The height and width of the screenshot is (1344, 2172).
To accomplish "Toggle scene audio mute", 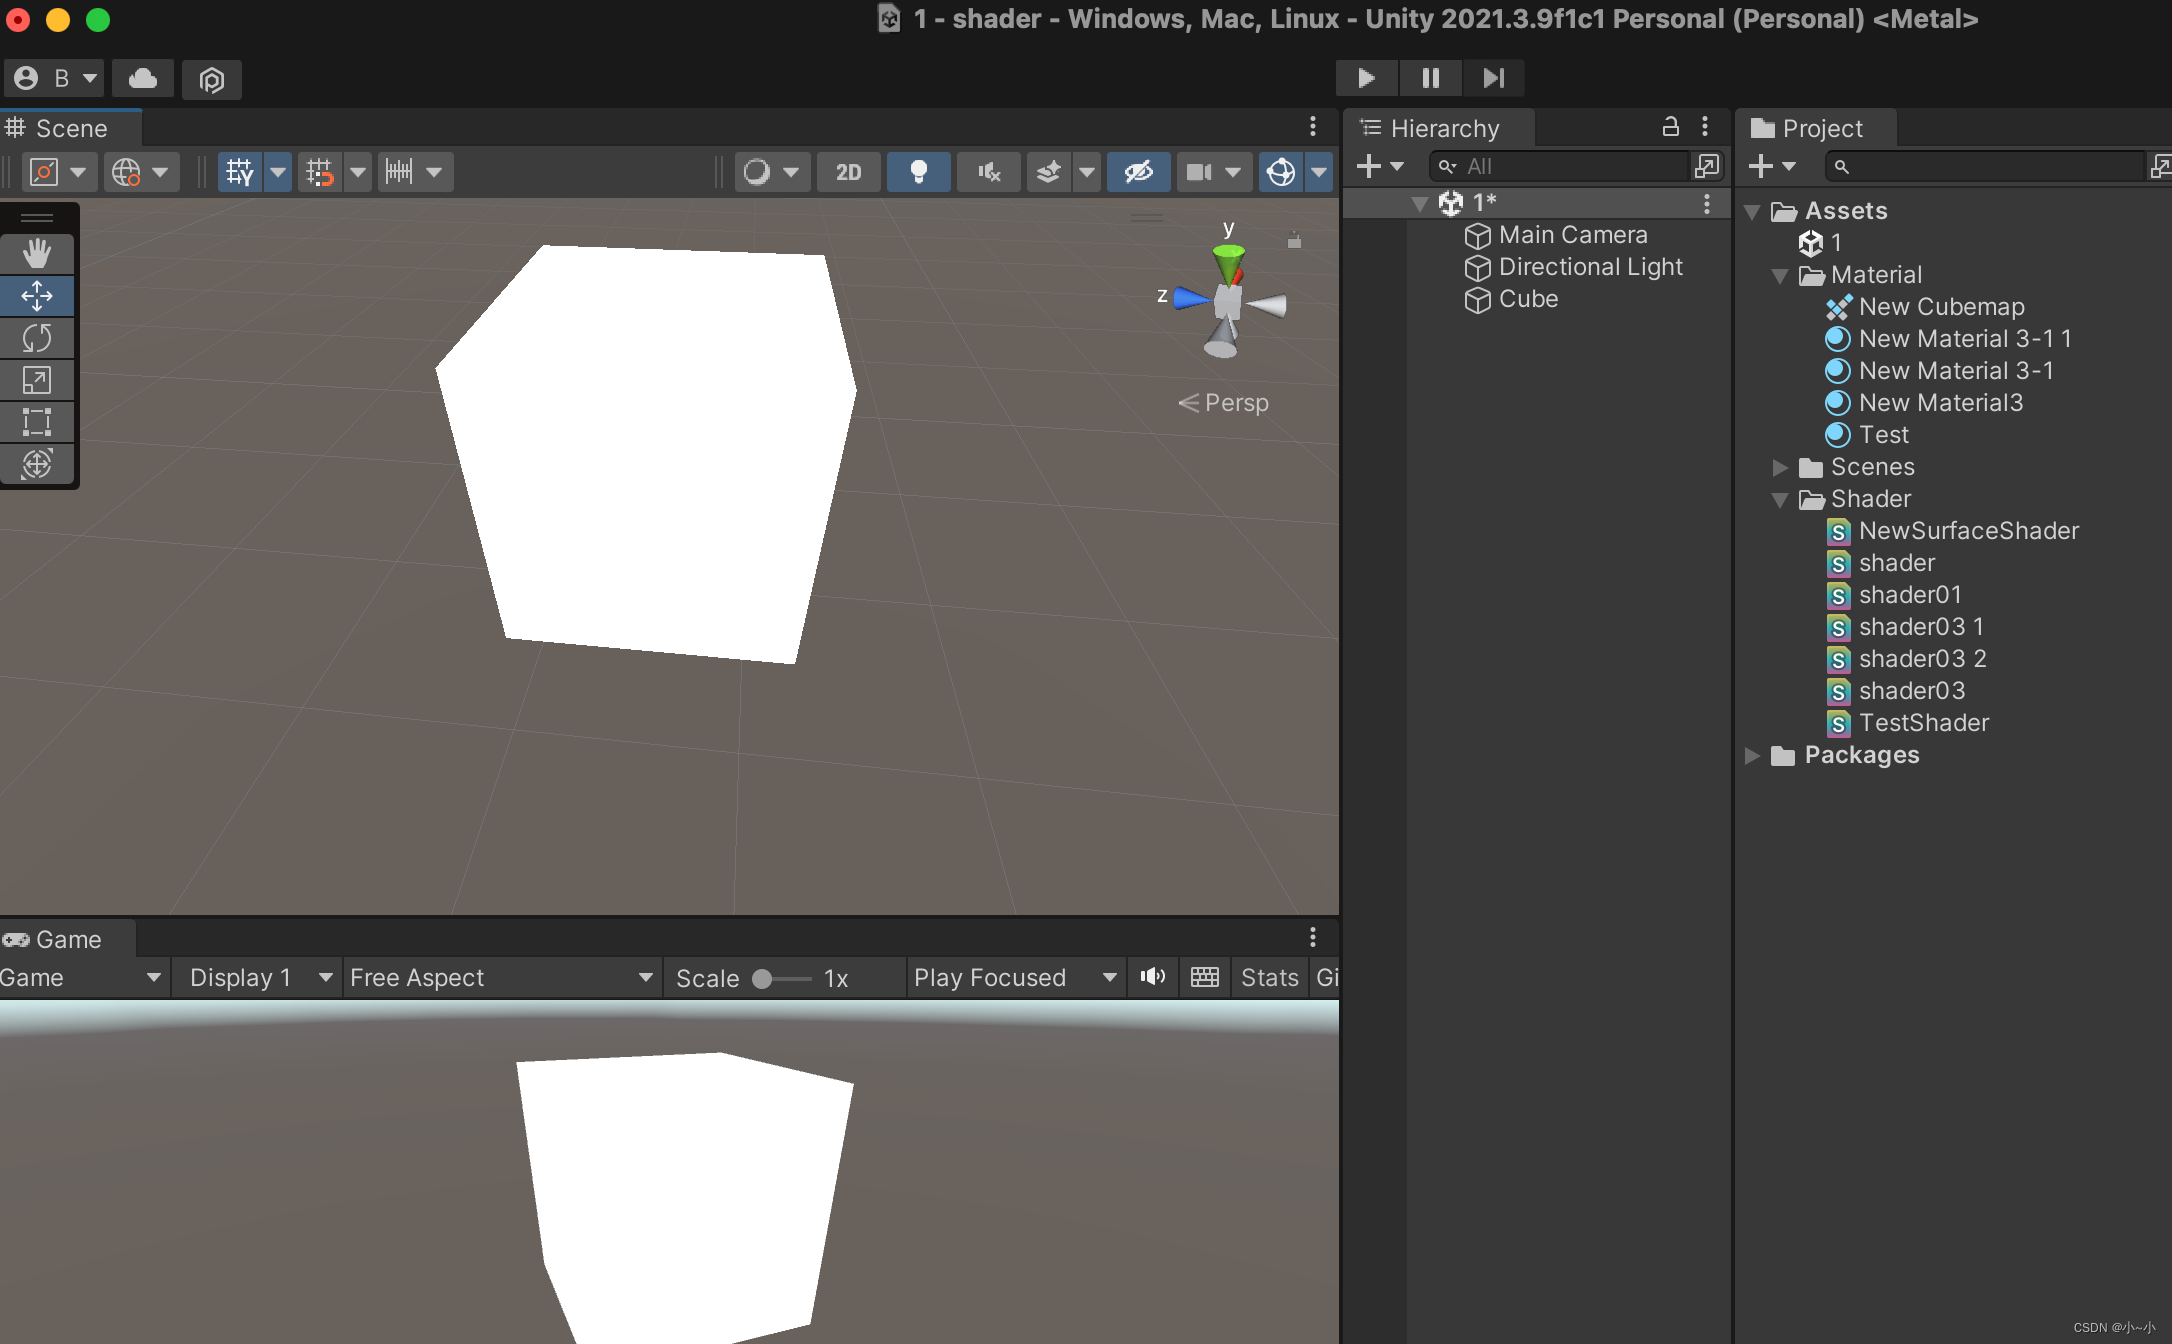I will pyautogui.click(x=989, y=172).
